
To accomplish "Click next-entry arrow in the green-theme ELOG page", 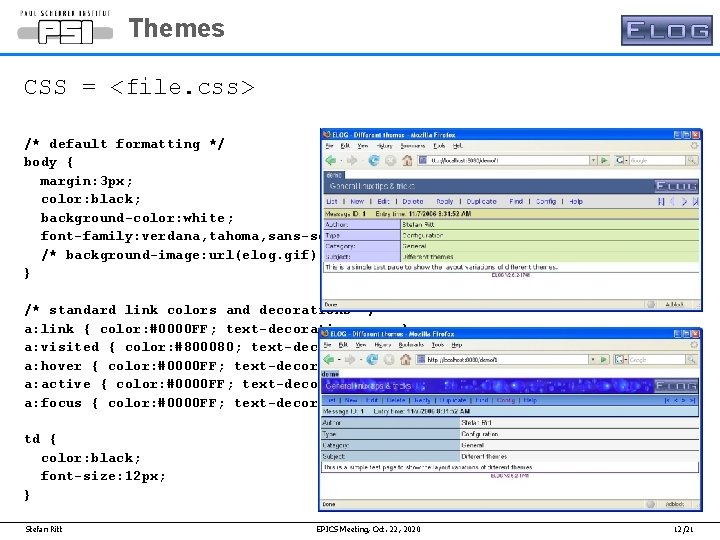I will [x=684, y=202].
